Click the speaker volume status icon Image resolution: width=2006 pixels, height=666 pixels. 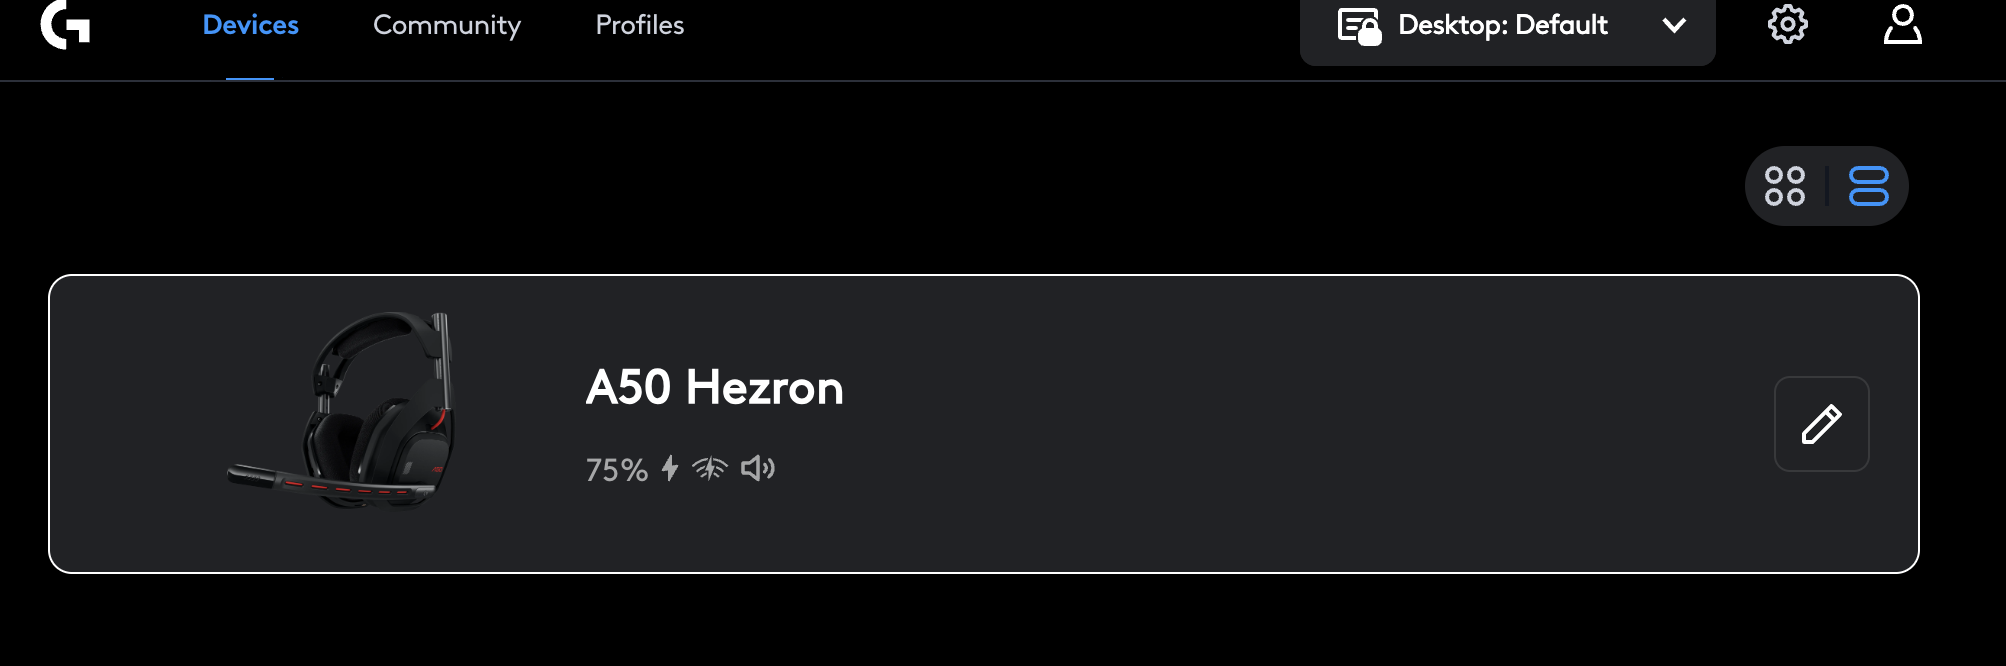point(758,468)
